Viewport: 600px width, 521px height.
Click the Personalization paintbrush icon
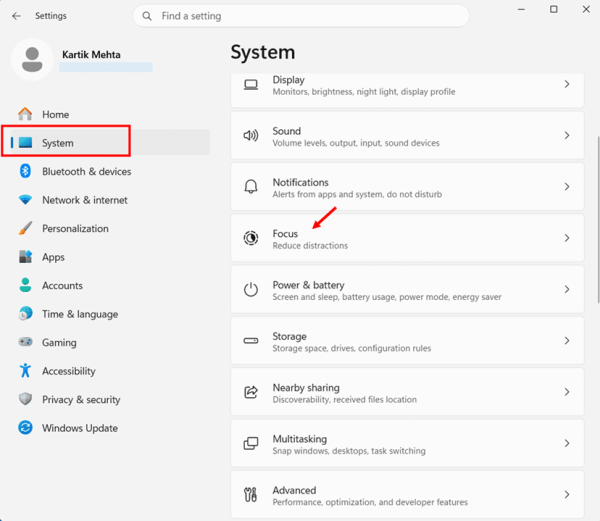coord(25,228)
